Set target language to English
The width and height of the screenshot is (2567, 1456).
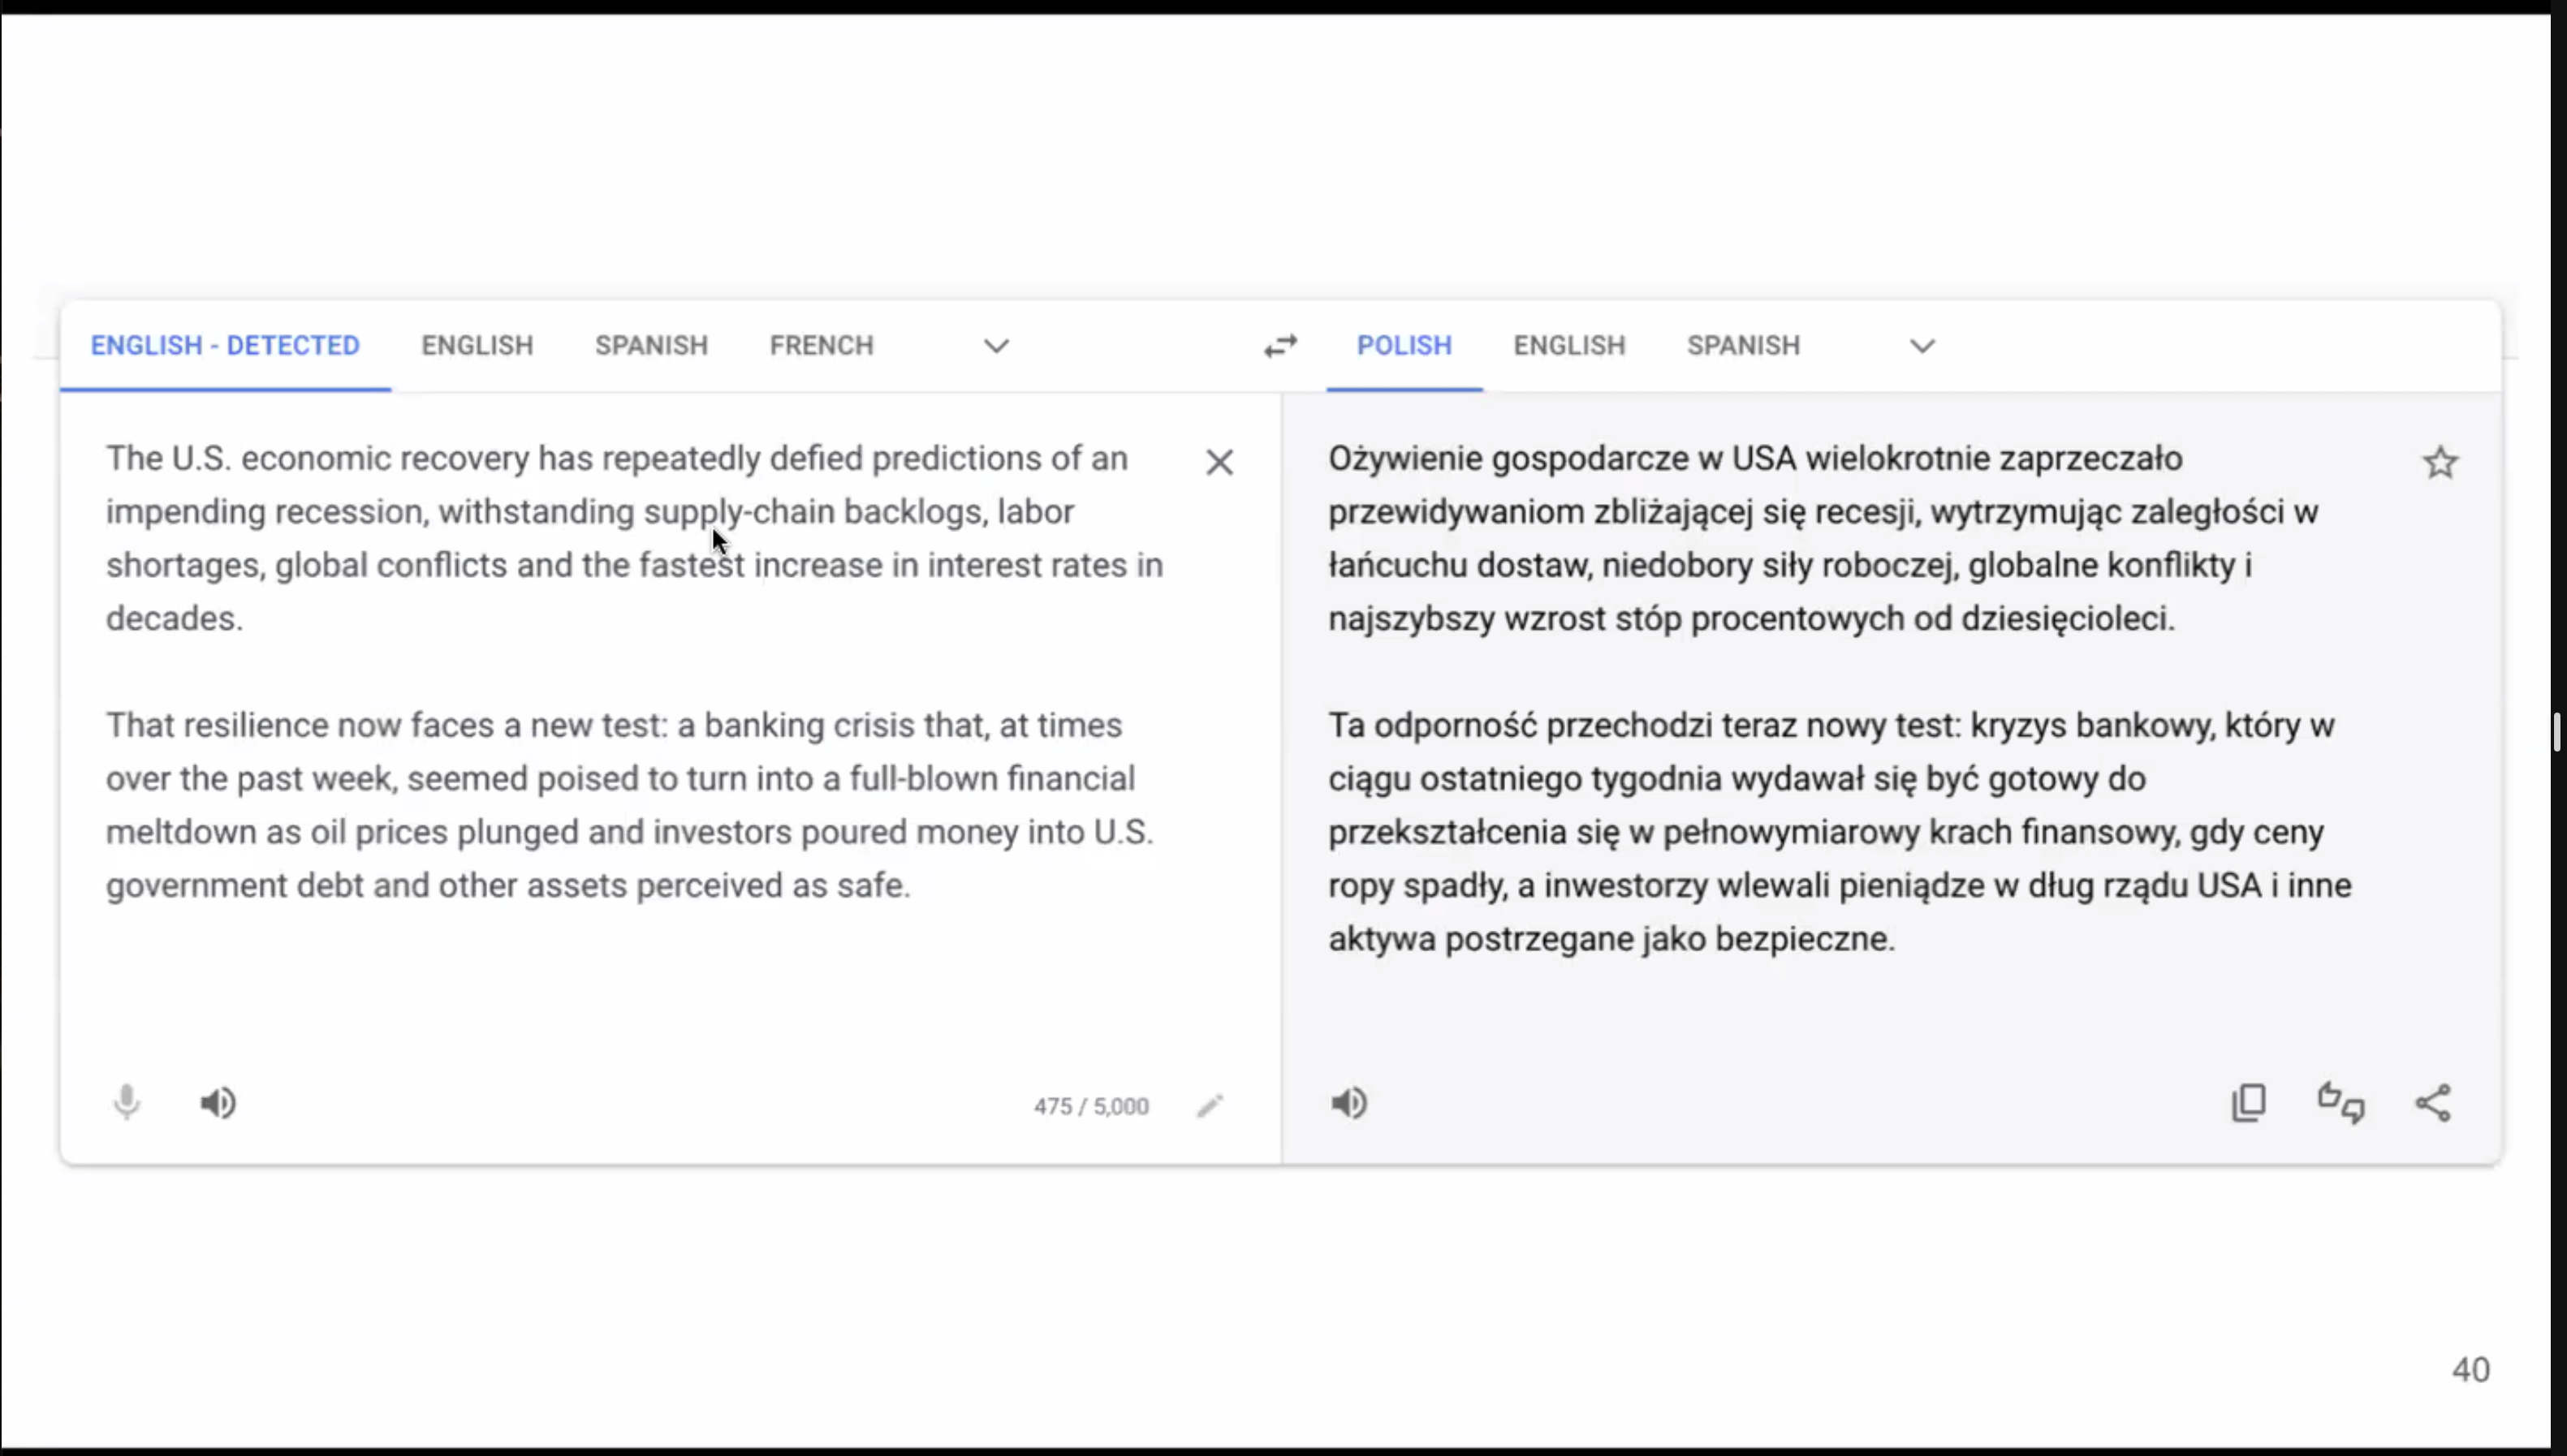pyautogui.click(x=1569, y=346)
